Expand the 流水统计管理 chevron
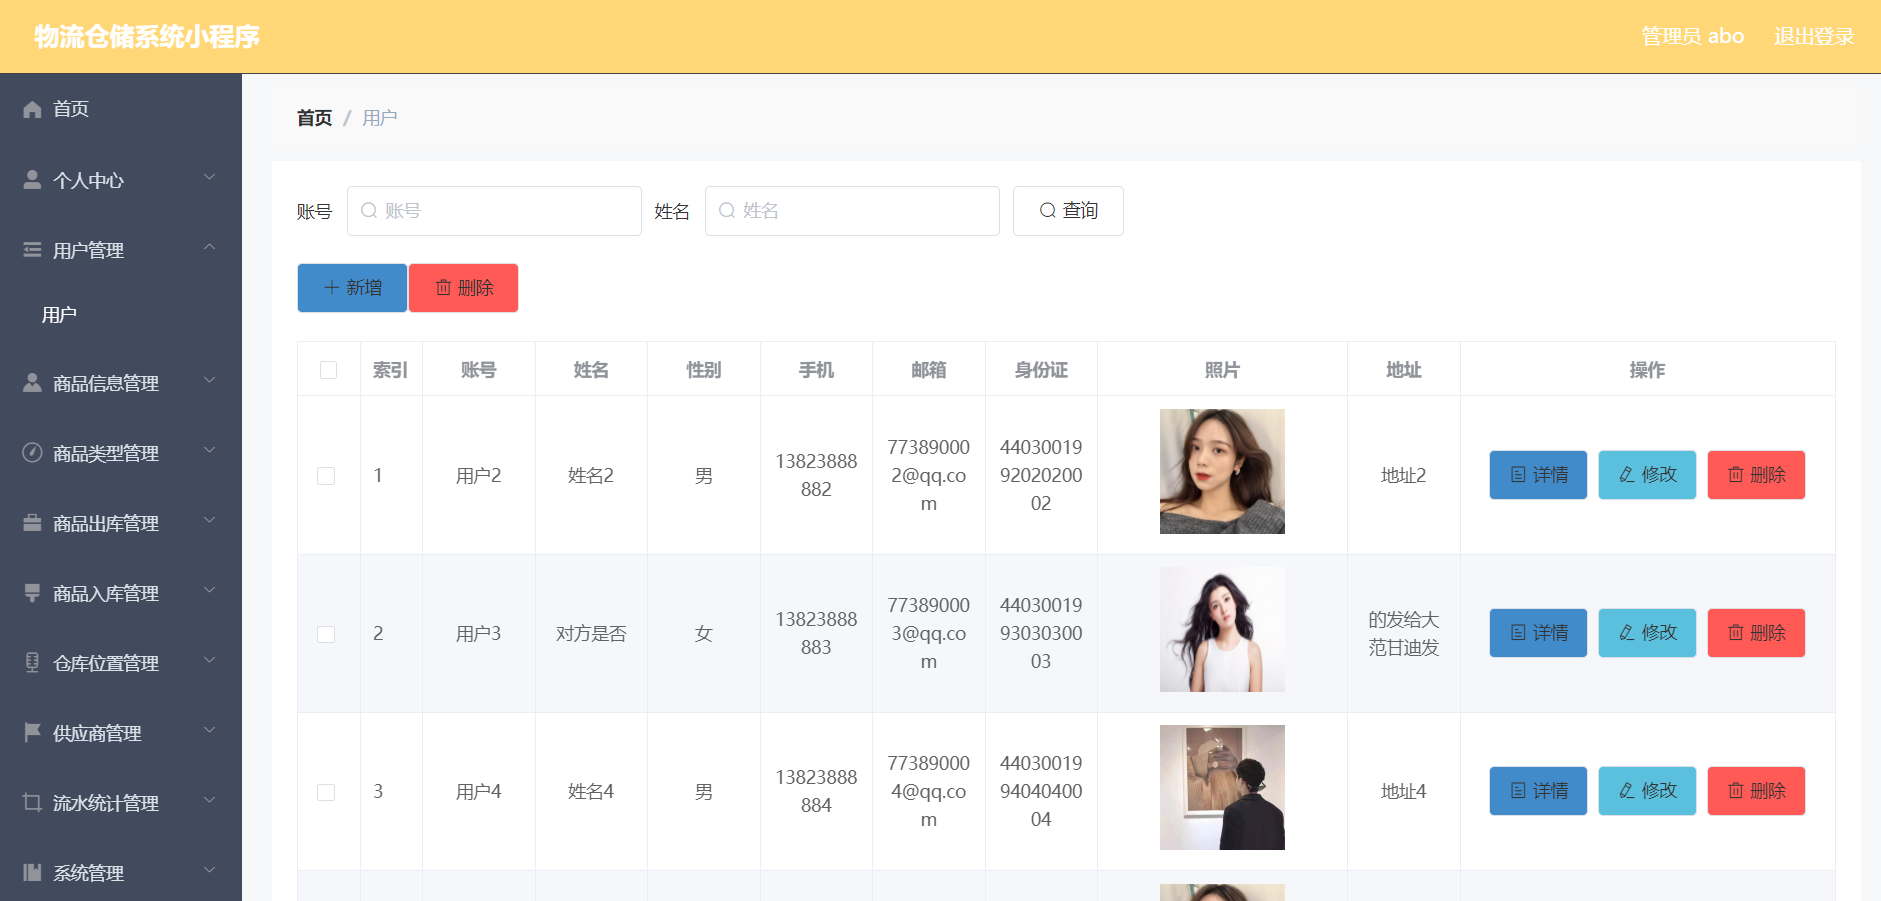This screenshot has height=901, width=1881. [209, 800]
